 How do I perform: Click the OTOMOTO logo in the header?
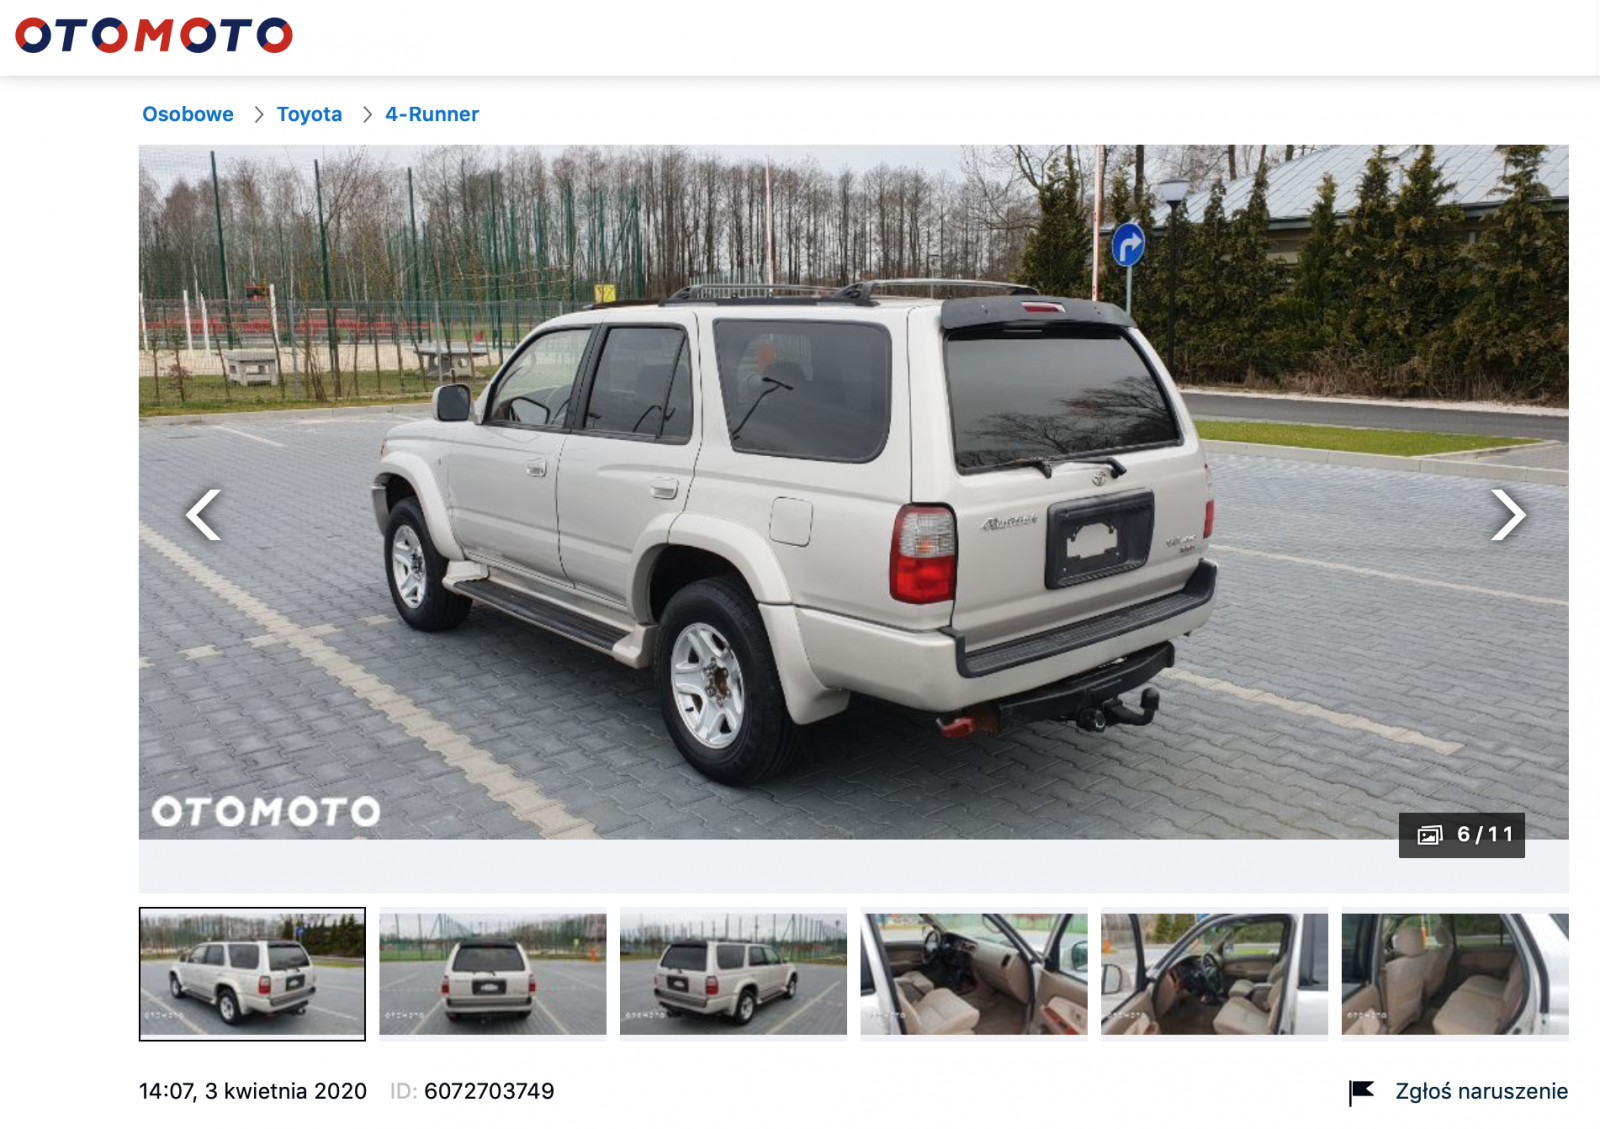(154, 35)
